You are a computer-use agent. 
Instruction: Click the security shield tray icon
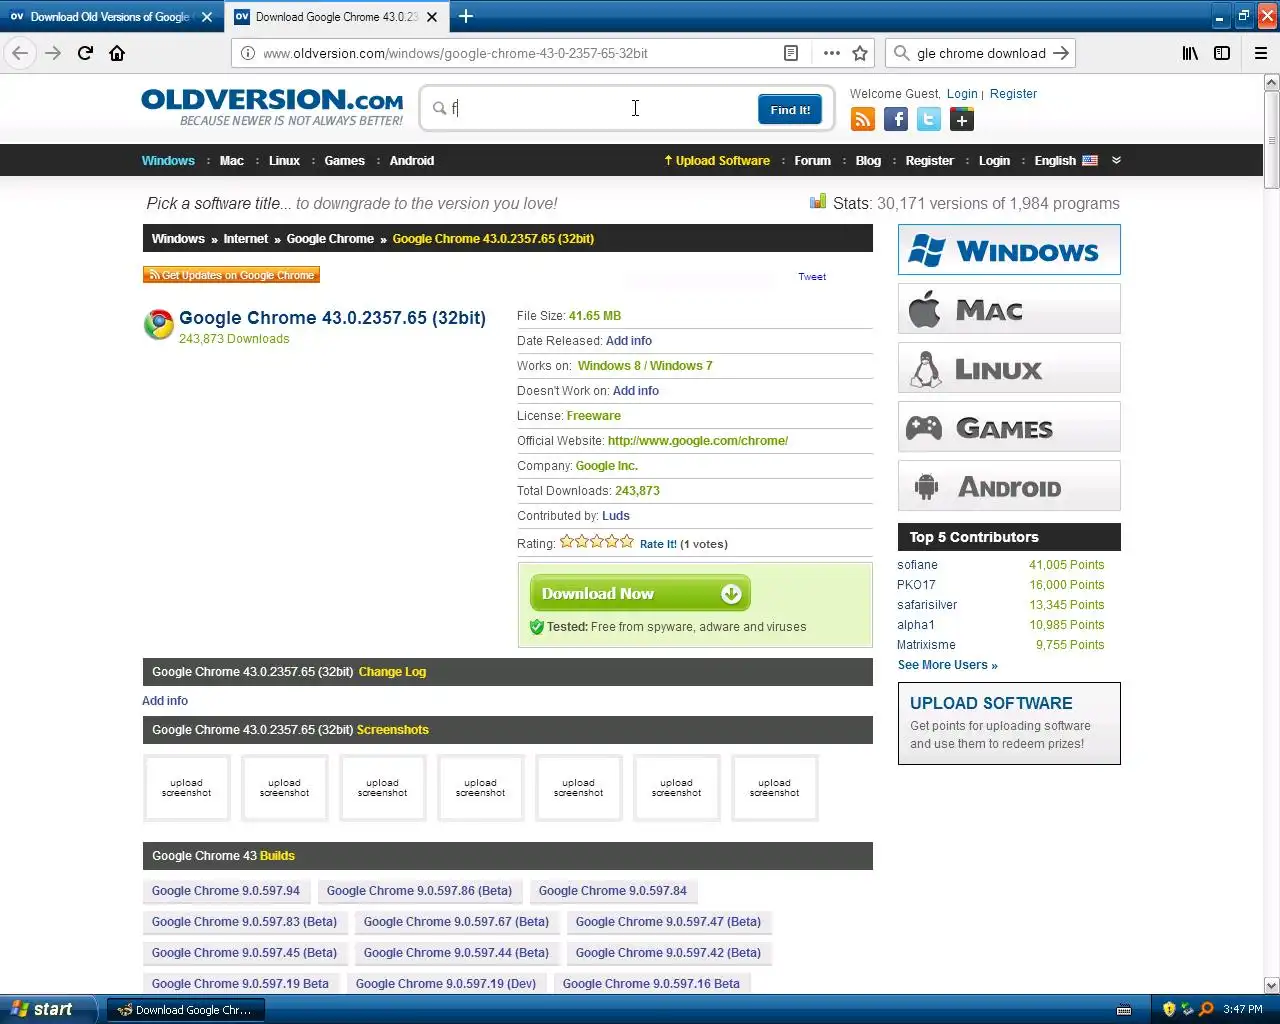pos(1169,1009)
